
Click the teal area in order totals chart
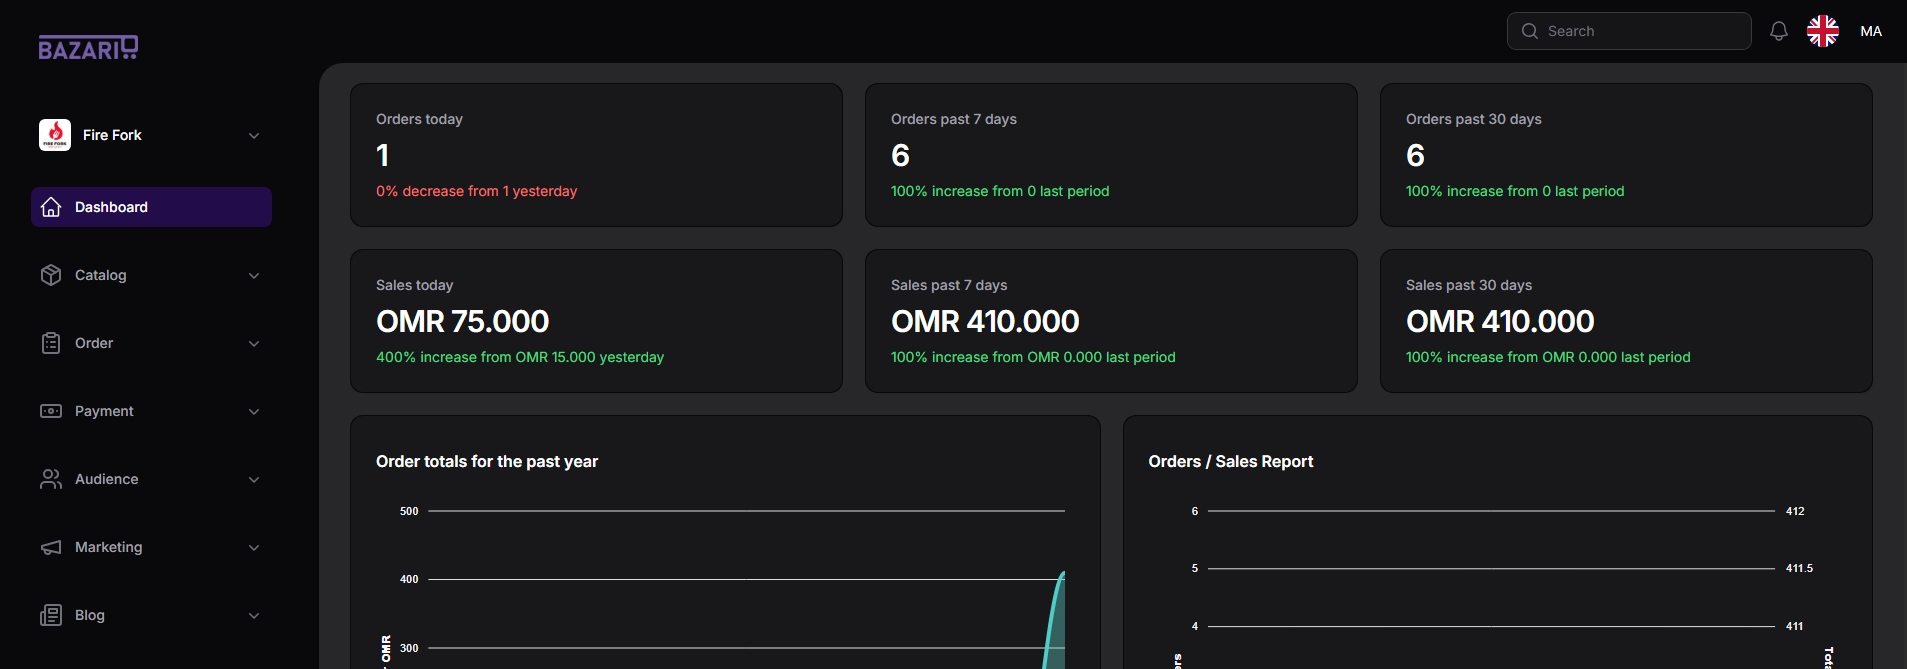point(1057,630)
